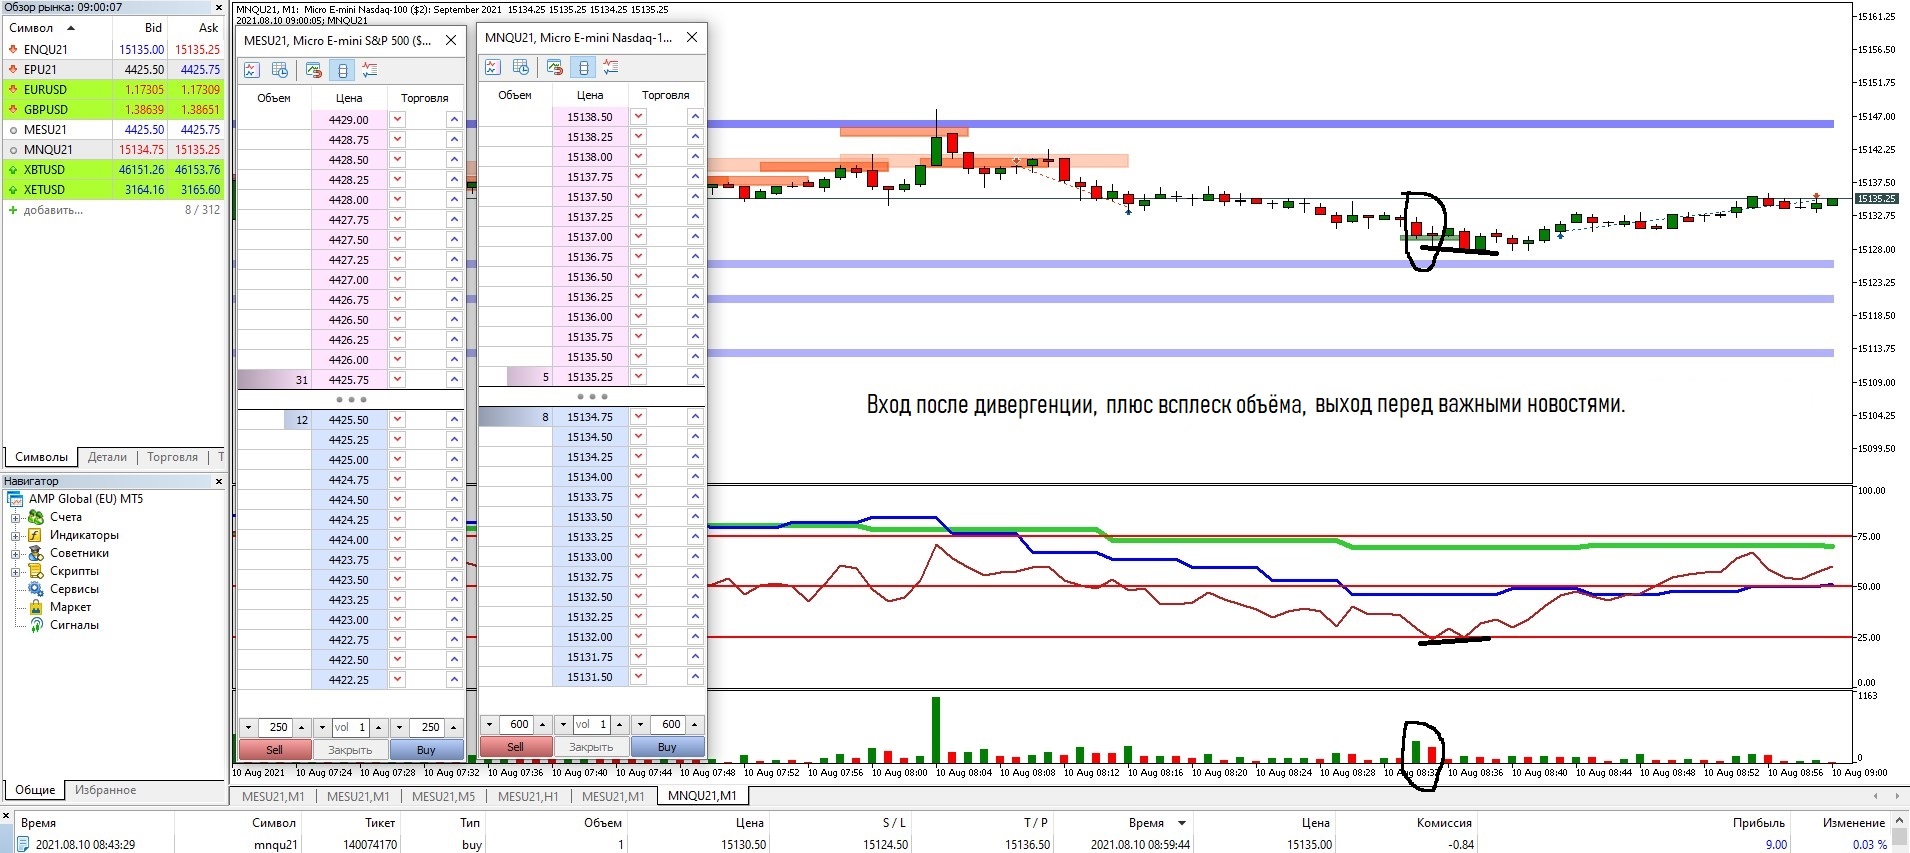This screenshot has width=1910, height=853.
Task: Click red sell chevron at price 4425.50
Action: [398, 420]
